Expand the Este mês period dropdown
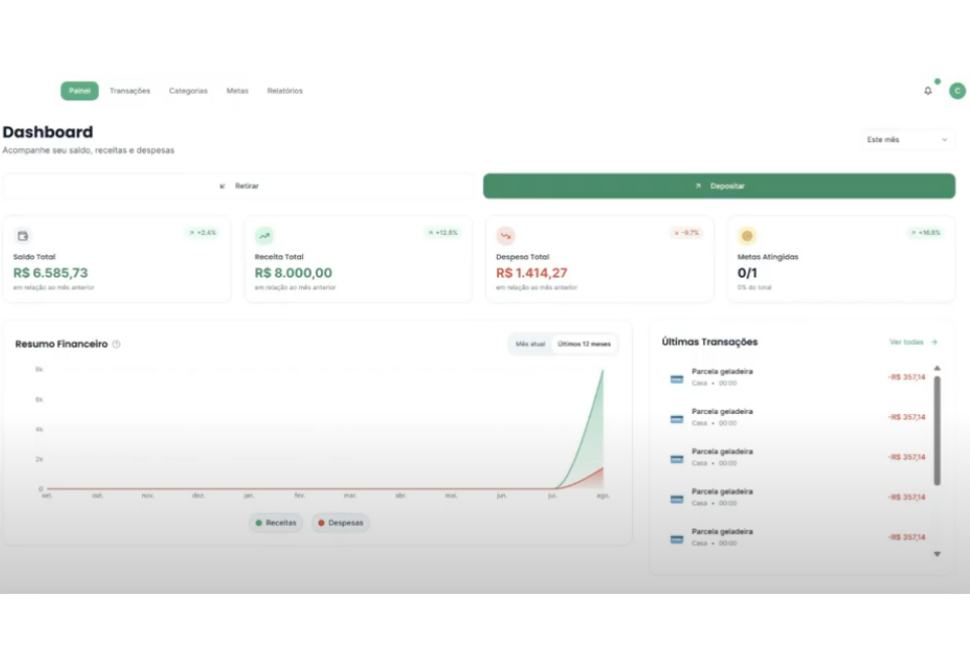 pyautogui.click(x=906, y=140)
